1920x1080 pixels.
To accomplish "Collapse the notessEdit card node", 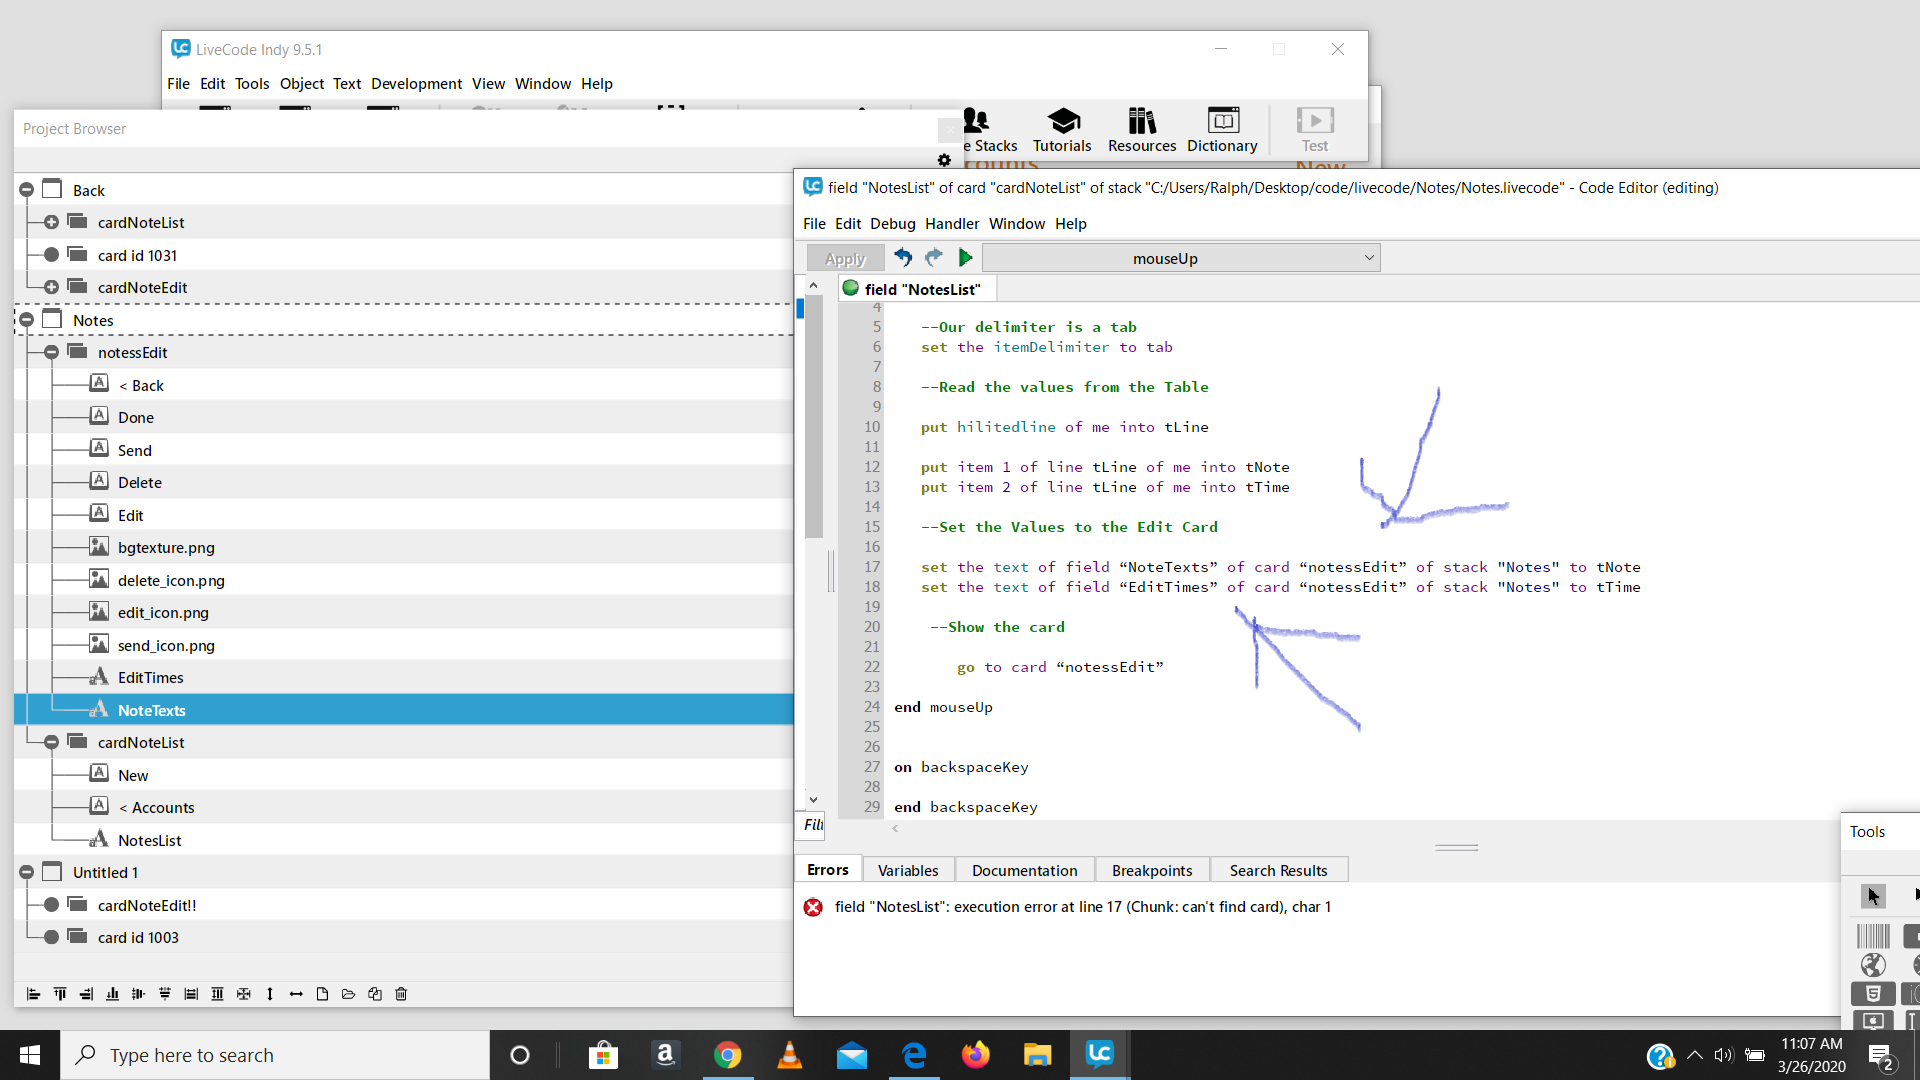I will tap(51, 353).
